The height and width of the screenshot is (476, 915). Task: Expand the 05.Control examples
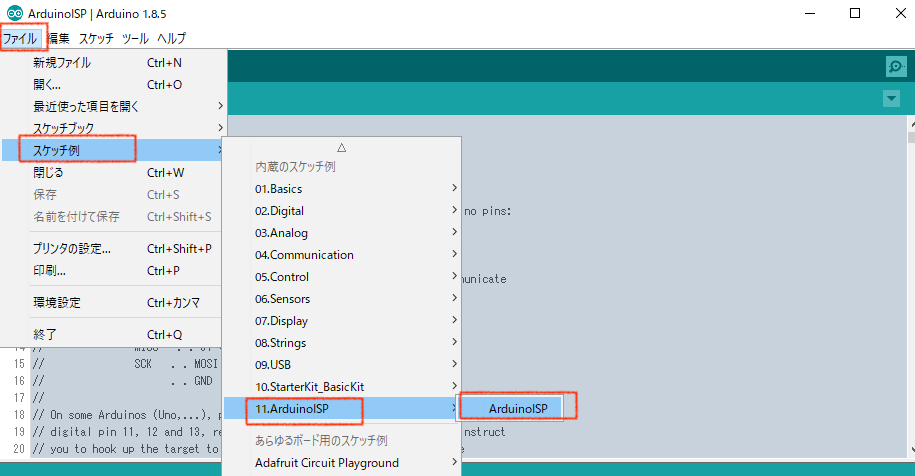(x=342, y=276)
